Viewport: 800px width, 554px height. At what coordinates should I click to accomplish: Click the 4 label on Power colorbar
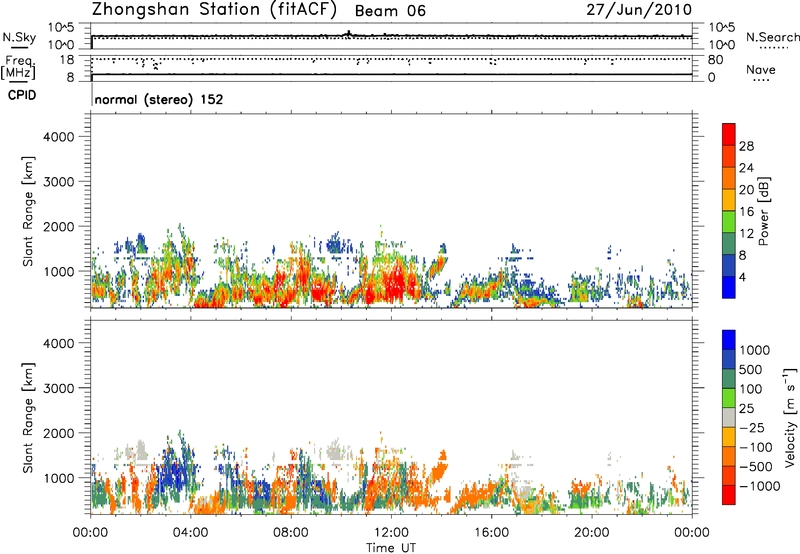click(743, 278)
